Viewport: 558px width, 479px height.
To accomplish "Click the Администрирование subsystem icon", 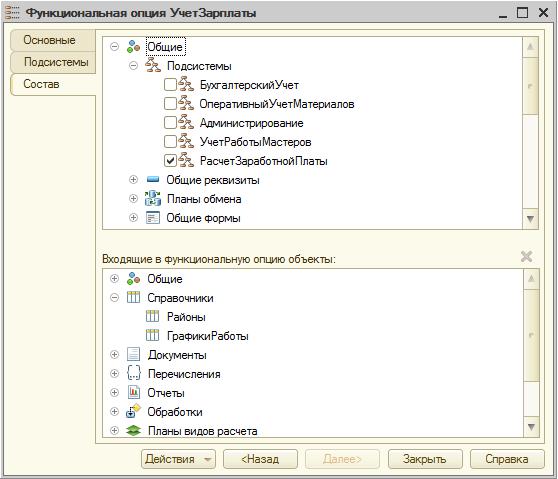I will (x=186, y=122).
